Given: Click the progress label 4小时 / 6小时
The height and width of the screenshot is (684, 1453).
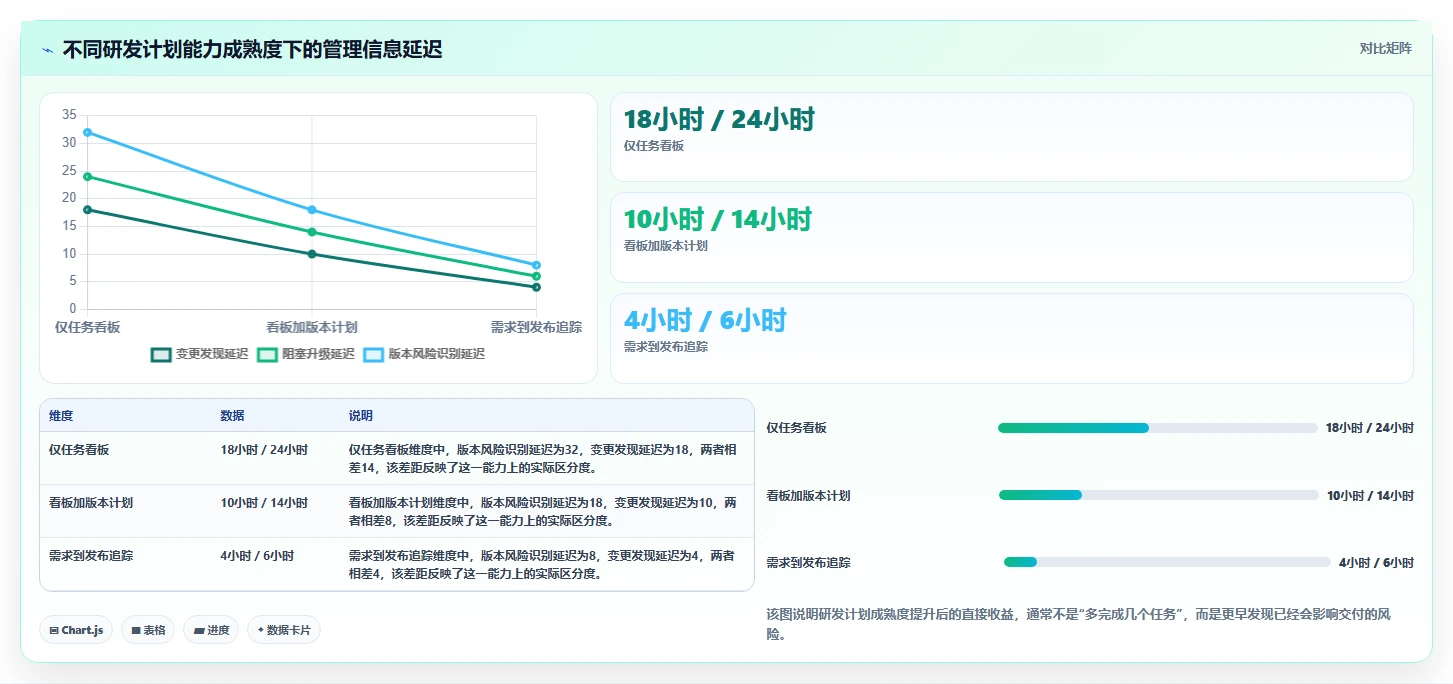Looking at the screenshot, I should pyautogui.click(x=1376, y=562).
